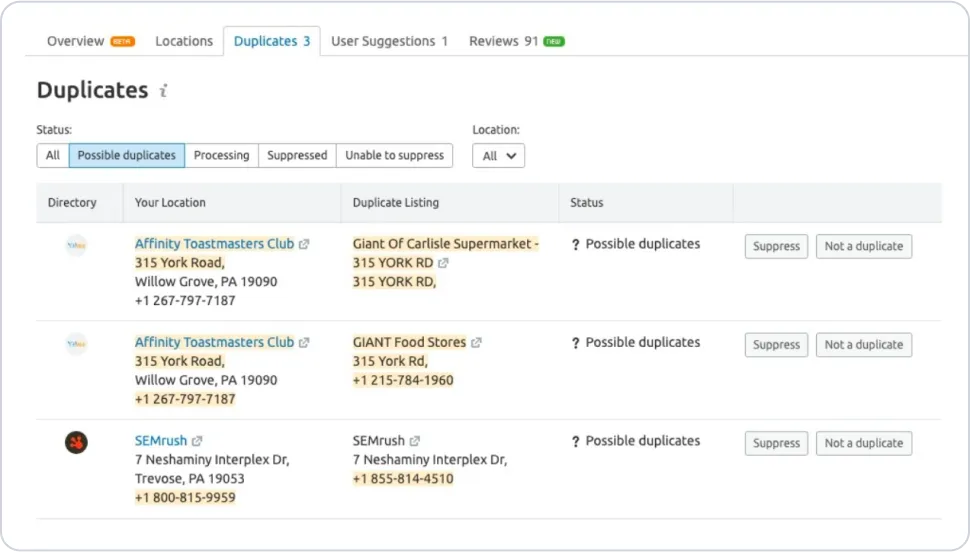
Task: Mark SEMrush listing as not a duplicate
Action: coord(864,443)
